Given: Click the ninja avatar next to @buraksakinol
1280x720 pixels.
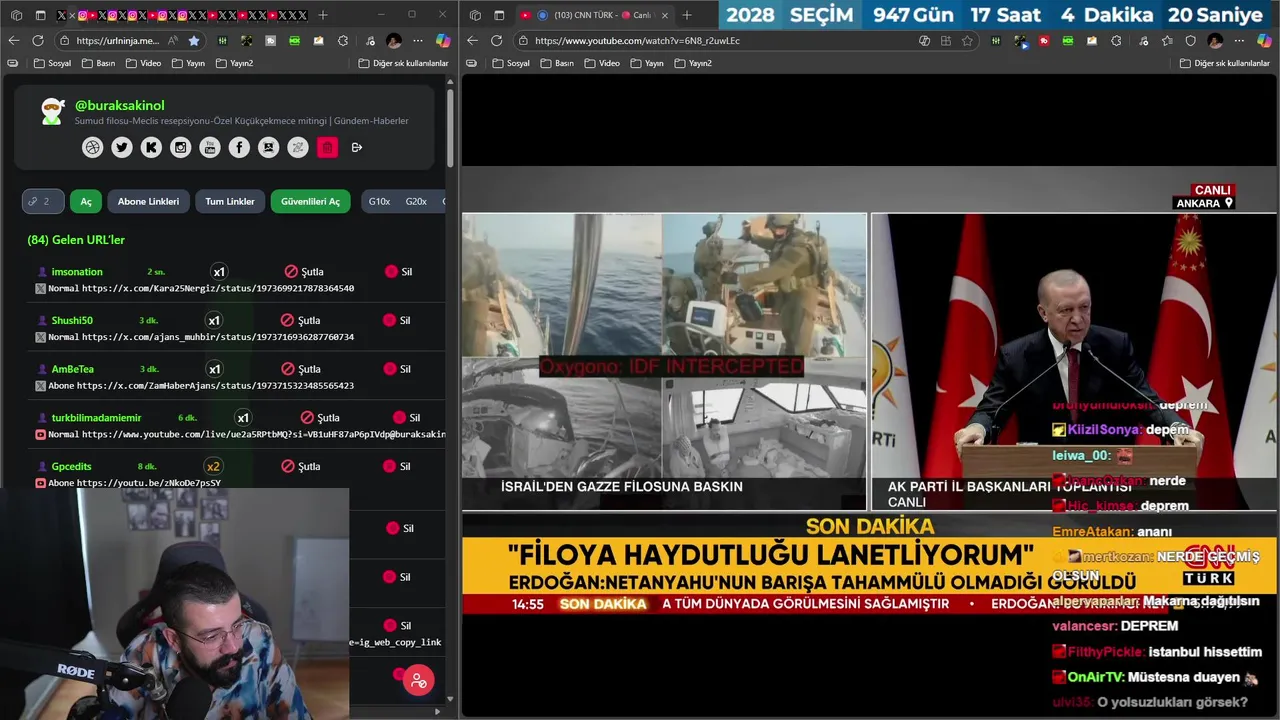Looking at the screenshot, I should pyautogui.click(x=53, y=111).
